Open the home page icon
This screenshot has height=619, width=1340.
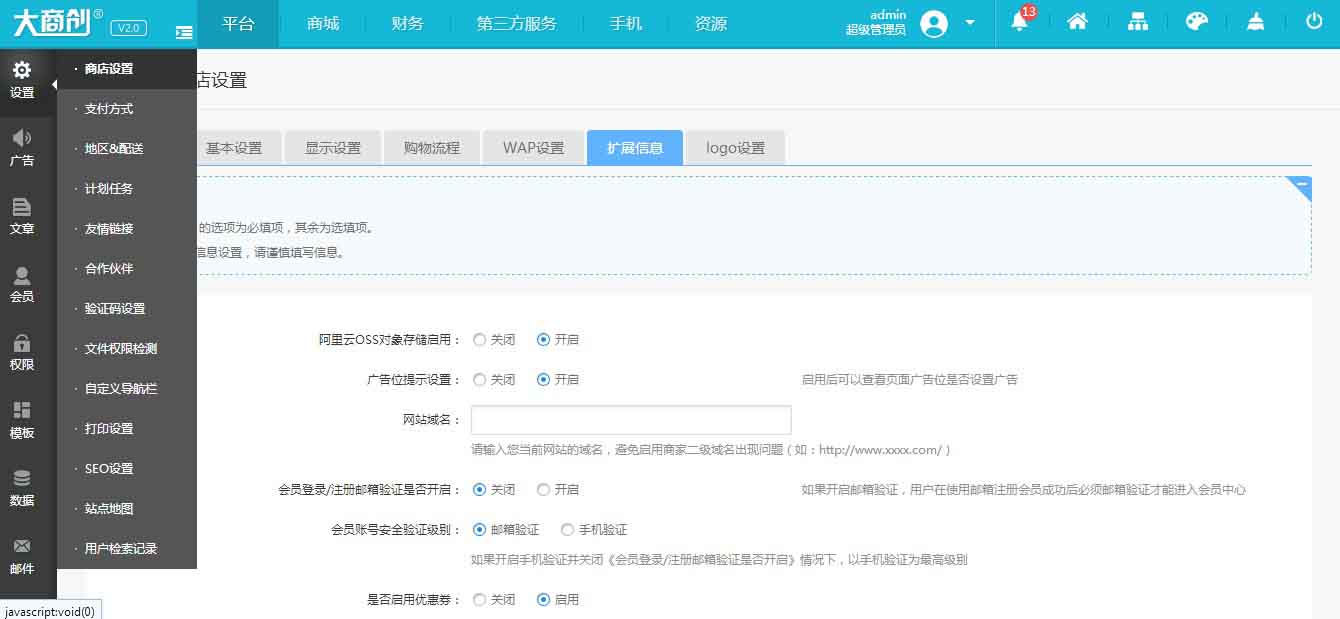[1077, 22]
